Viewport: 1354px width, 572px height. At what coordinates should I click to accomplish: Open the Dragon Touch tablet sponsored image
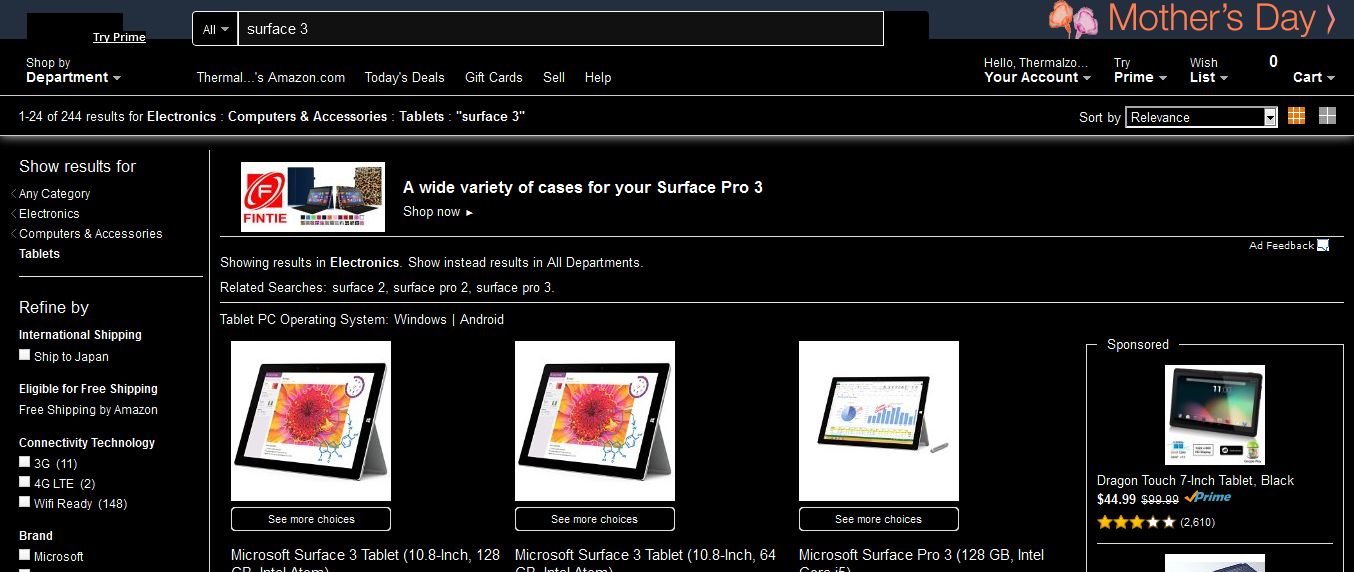pos(1215,415)
